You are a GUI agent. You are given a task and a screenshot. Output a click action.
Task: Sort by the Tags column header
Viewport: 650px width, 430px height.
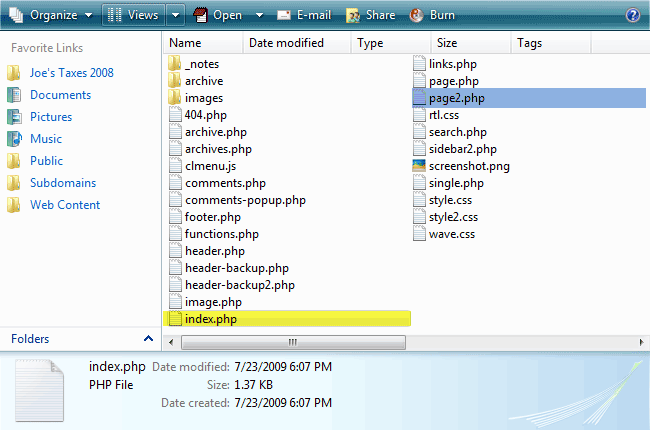point(551,43)
